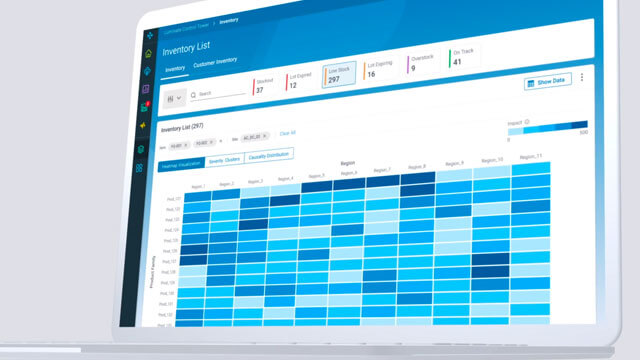Remove the first Item filter chip
The height and width of the screenshot is (360, 640).
186,145
